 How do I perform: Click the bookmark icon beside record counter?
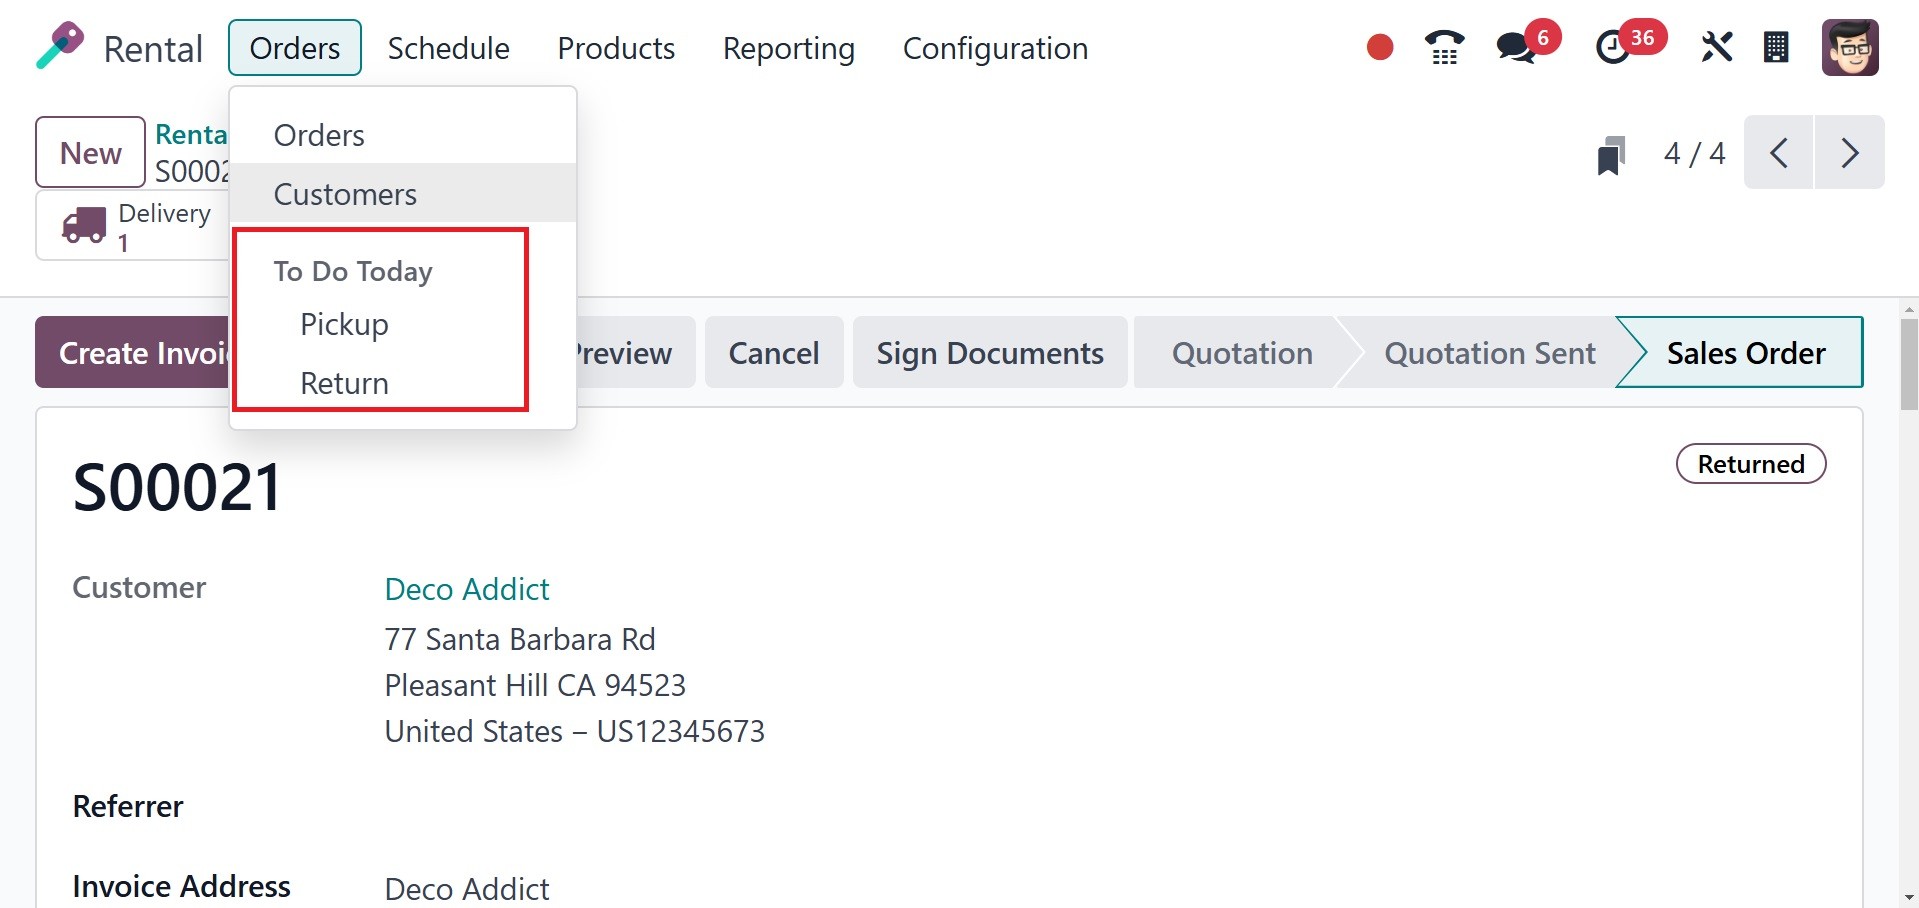(1610, 155)
